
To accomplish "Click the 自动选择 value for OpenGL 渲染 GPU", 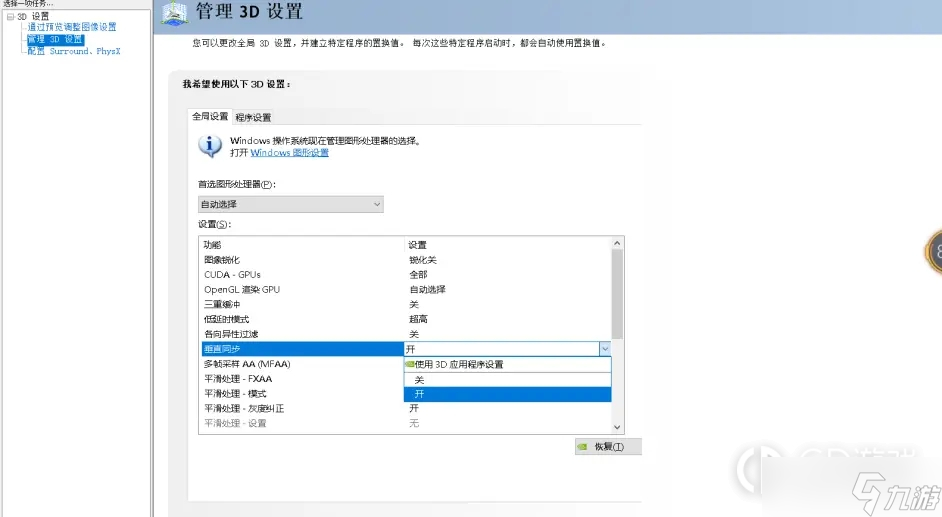I will pos(427,289).
